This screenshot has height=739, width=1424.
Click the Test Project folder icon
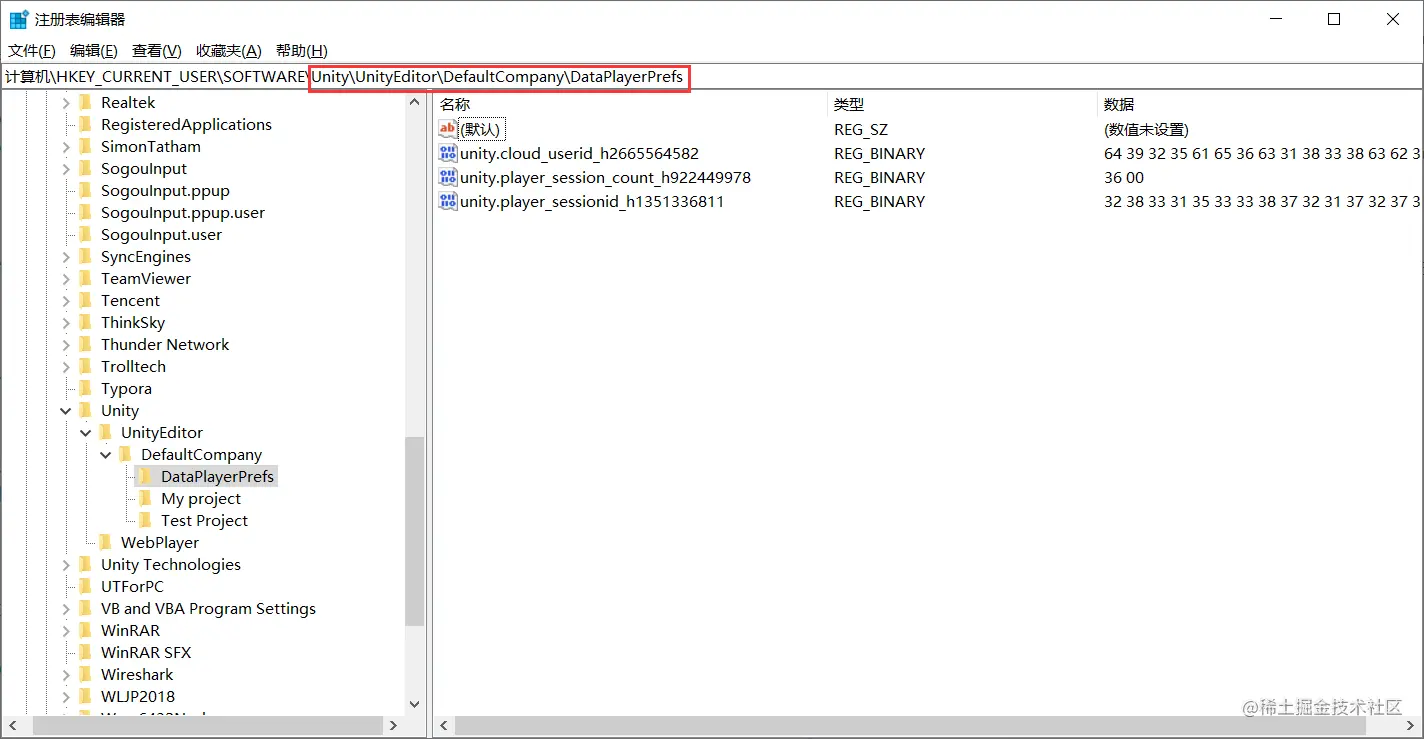pos(145,521)
